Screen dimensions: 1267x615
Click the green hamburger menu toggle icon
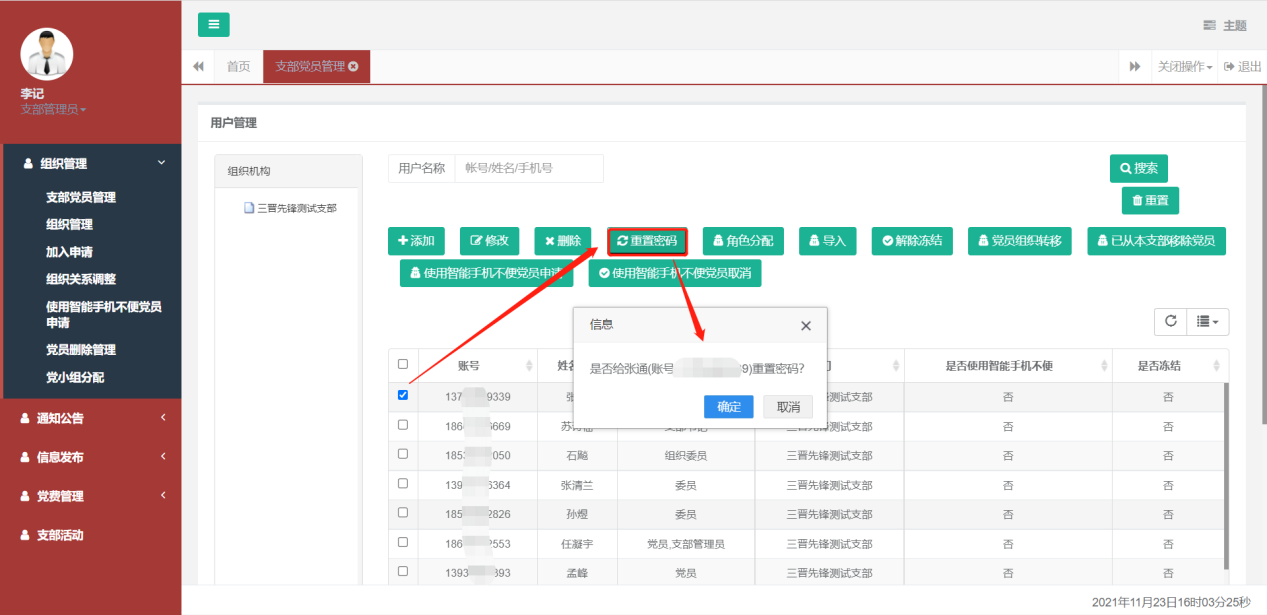pyautogui.click(x=213, y=25)
